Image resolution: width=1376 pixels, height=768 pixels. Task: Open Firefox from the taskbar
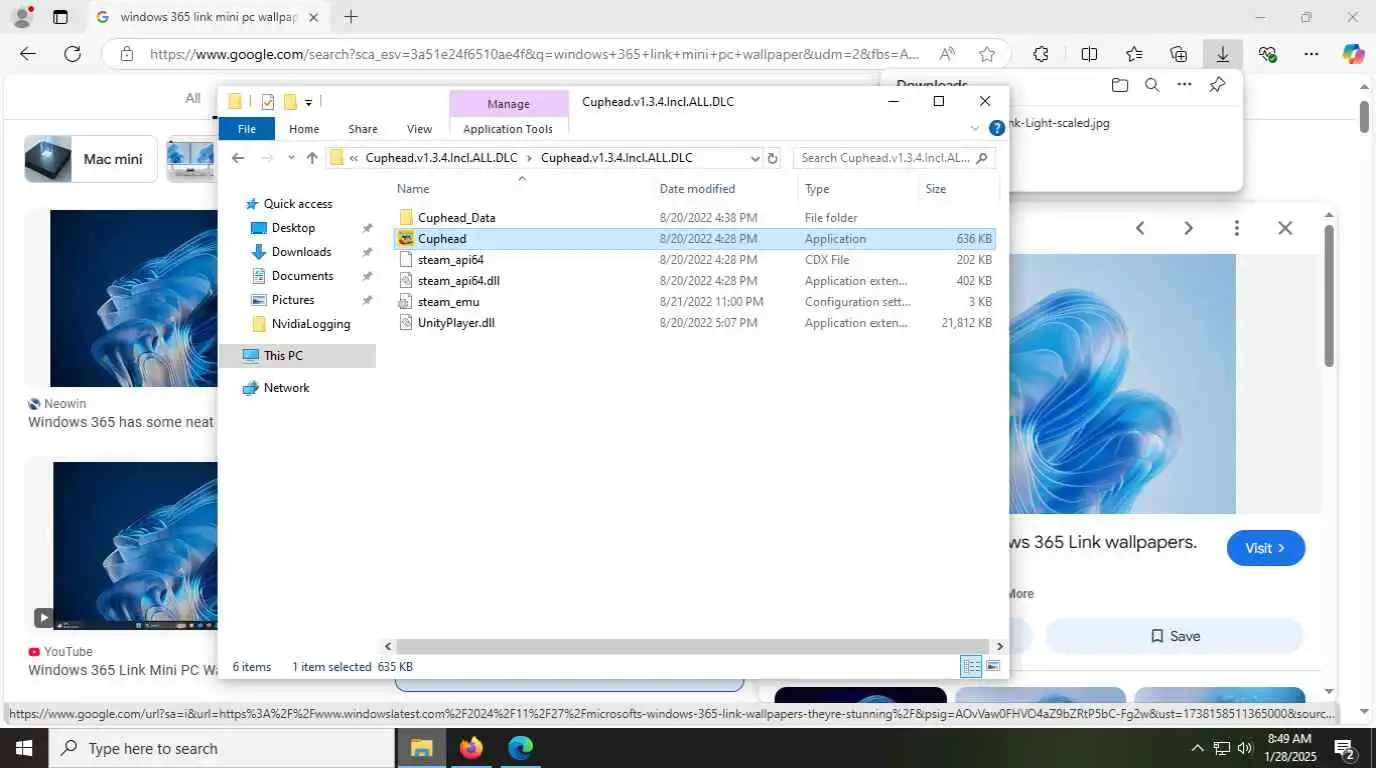click(x=471, y=748)
